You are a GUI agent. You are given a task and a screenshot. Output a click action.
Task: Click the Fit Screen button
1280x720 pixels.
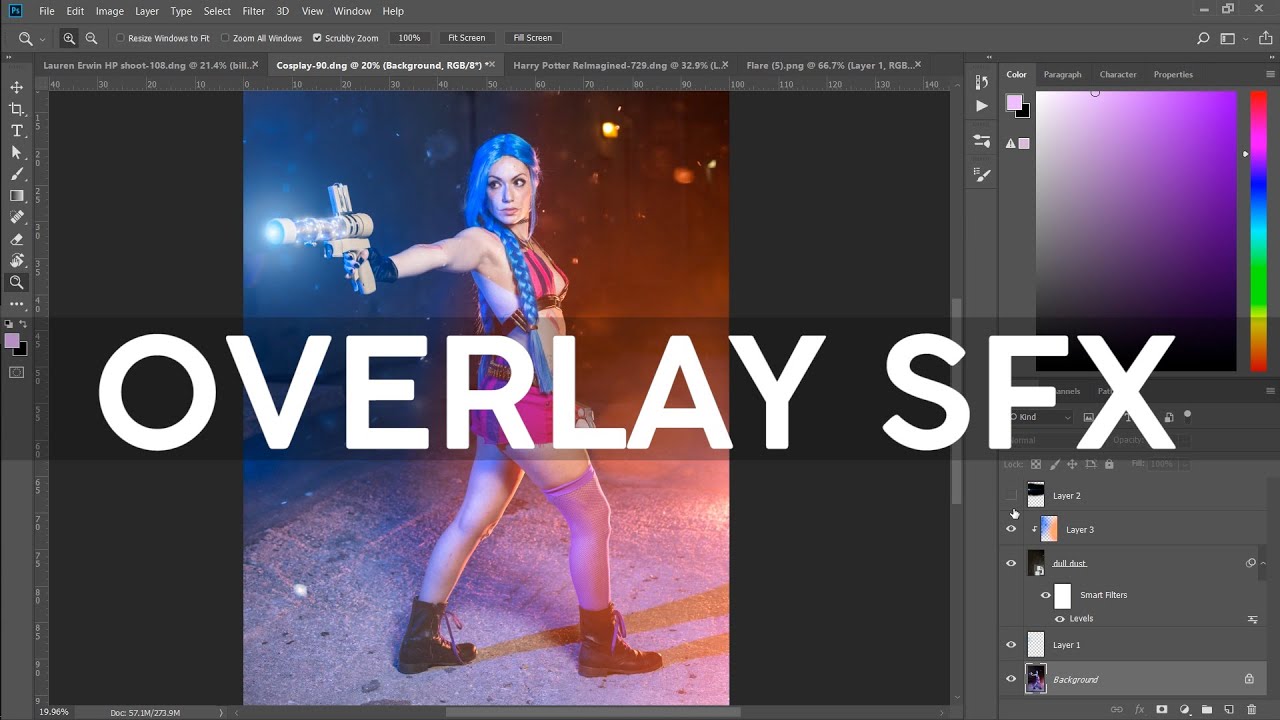pyautogui.click(x=466, y=38)
